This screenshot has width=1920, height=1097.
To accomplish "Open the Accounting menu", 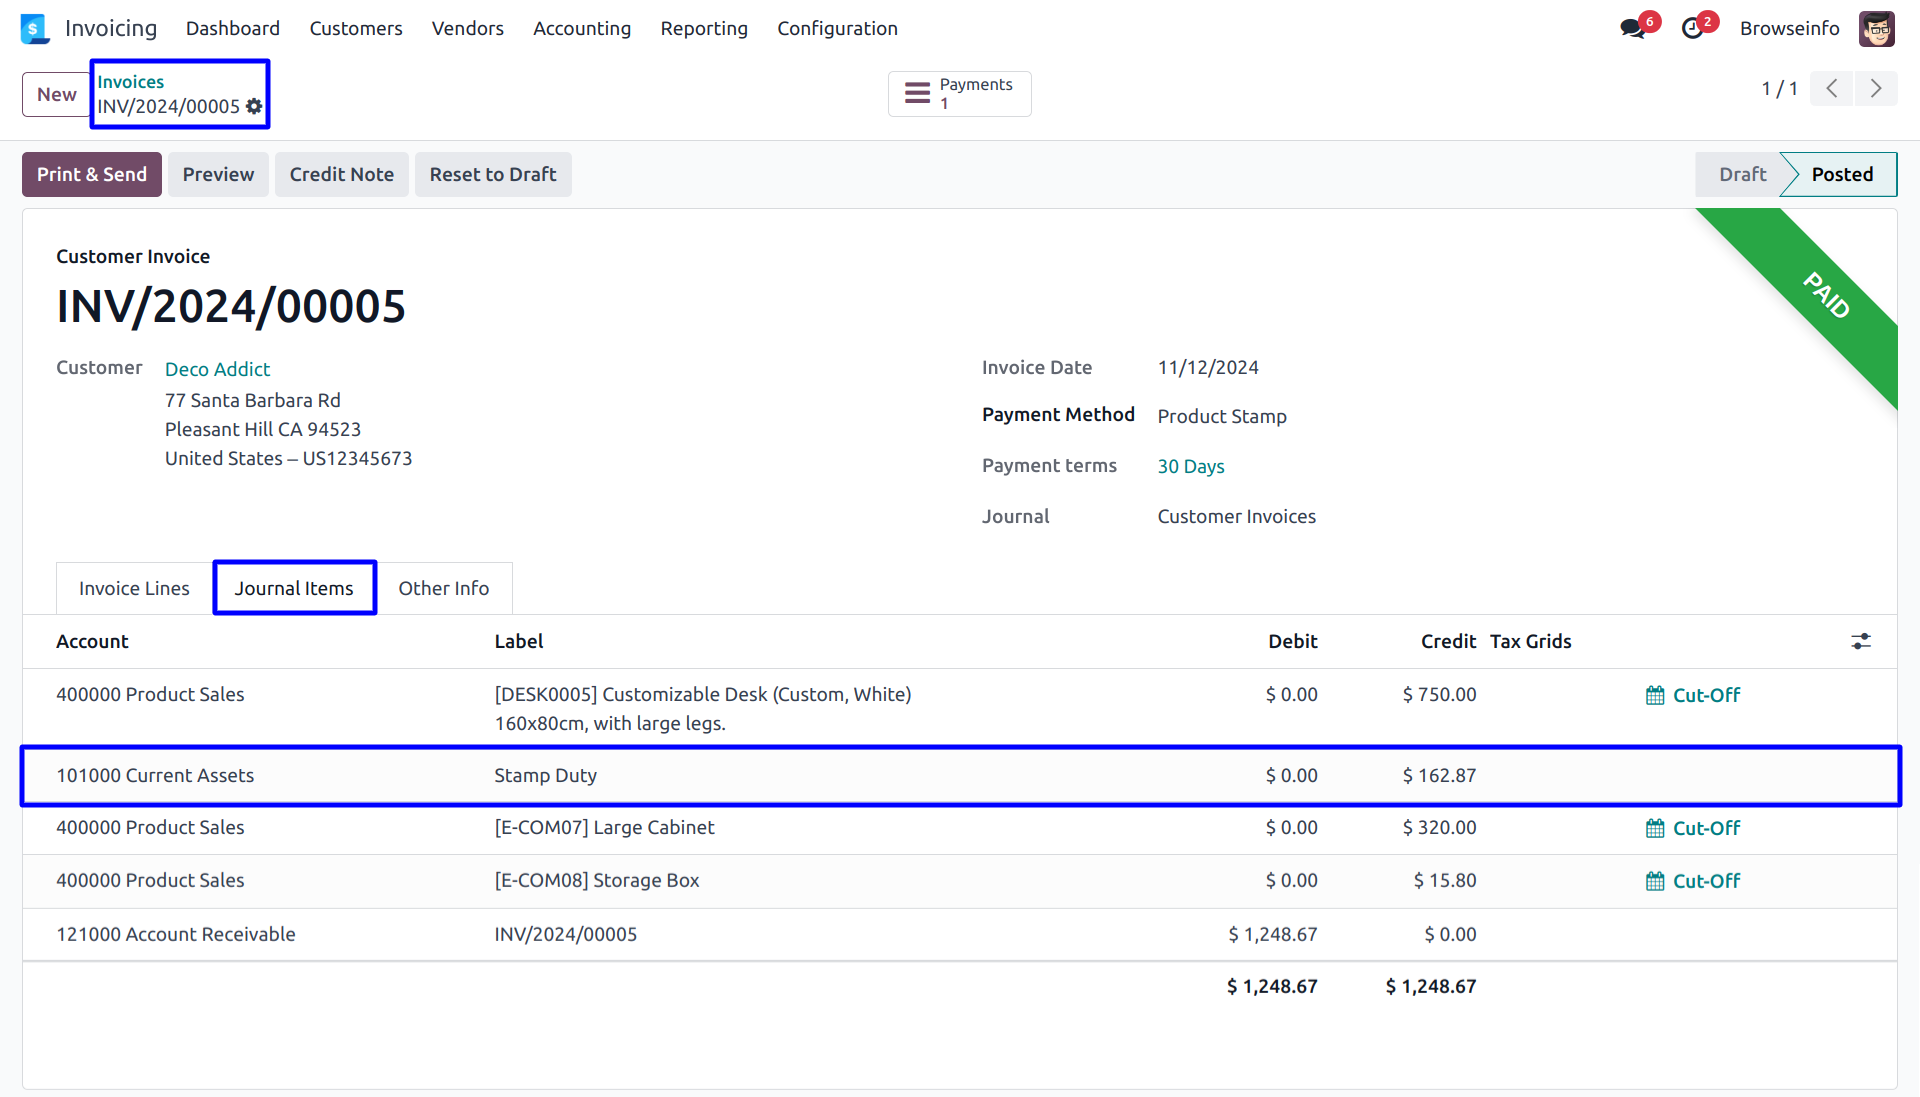I will pos(581,29).
